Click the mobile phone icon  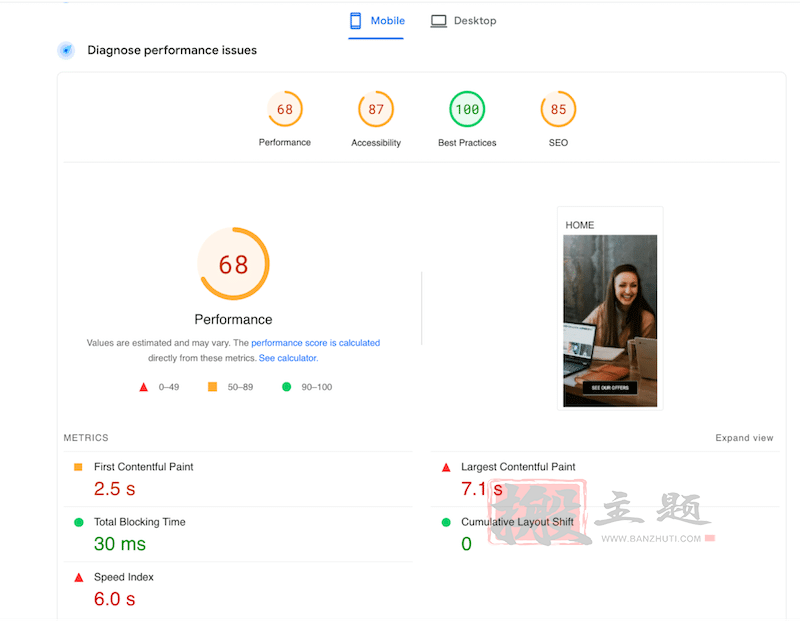[x=356, y=21]
